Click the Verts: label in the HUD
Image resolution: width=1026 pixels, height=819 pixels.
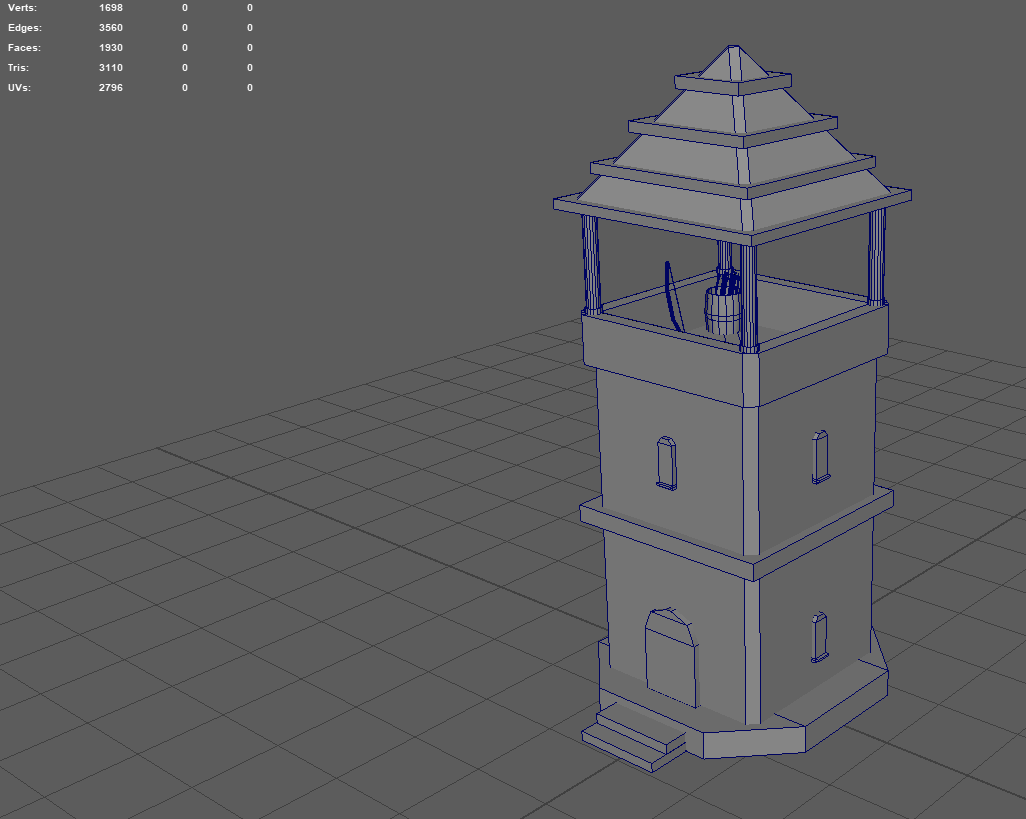22,8
